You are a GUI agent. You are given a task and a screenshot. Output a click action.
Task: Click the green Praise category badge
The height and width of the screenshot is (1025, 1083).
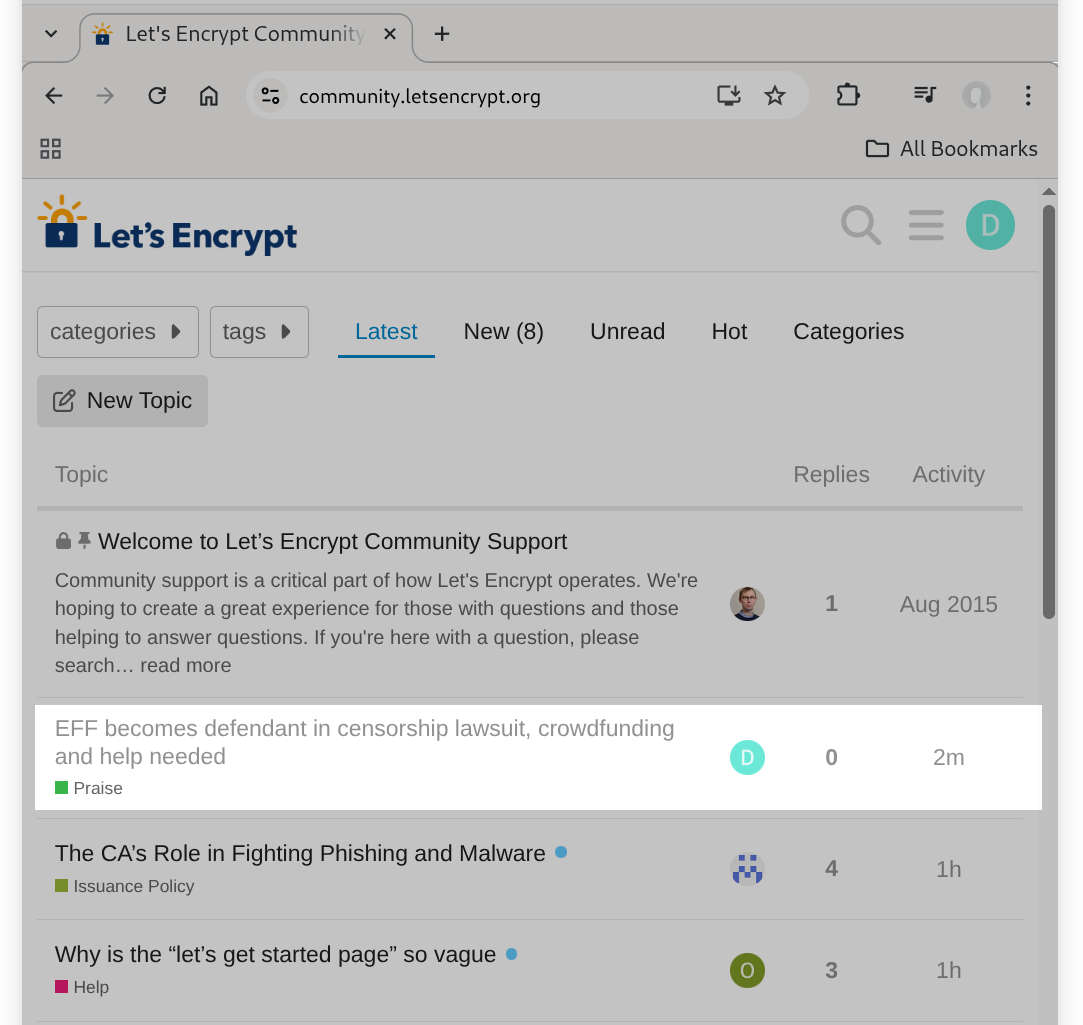tap(89, 788)
